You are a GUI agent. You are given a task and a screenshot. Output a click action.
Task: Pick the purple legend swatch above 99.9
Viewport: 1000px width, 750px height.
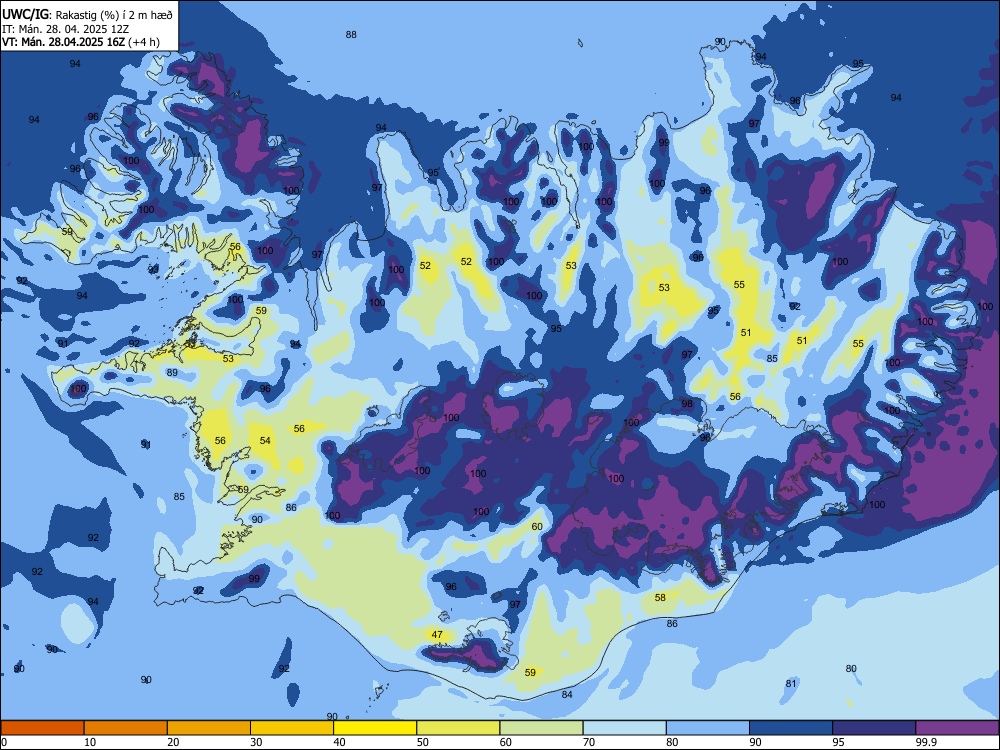coord(957,728)
